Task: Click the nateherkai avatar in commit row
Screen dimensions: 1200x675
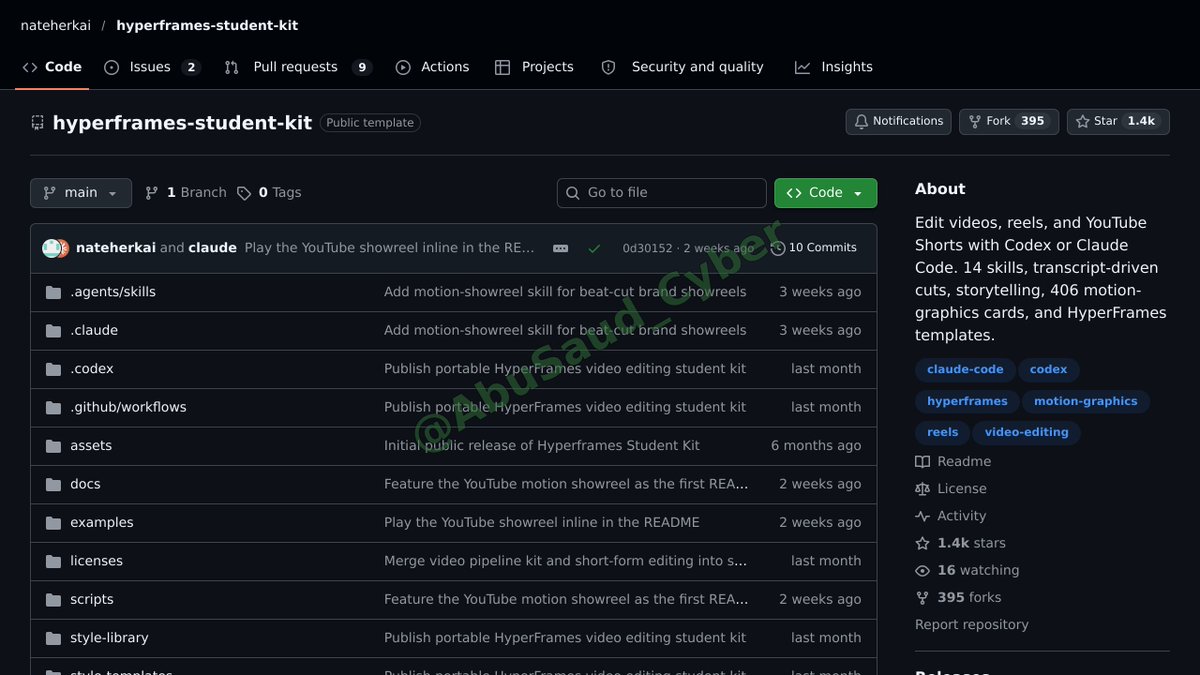Action: 51,248
